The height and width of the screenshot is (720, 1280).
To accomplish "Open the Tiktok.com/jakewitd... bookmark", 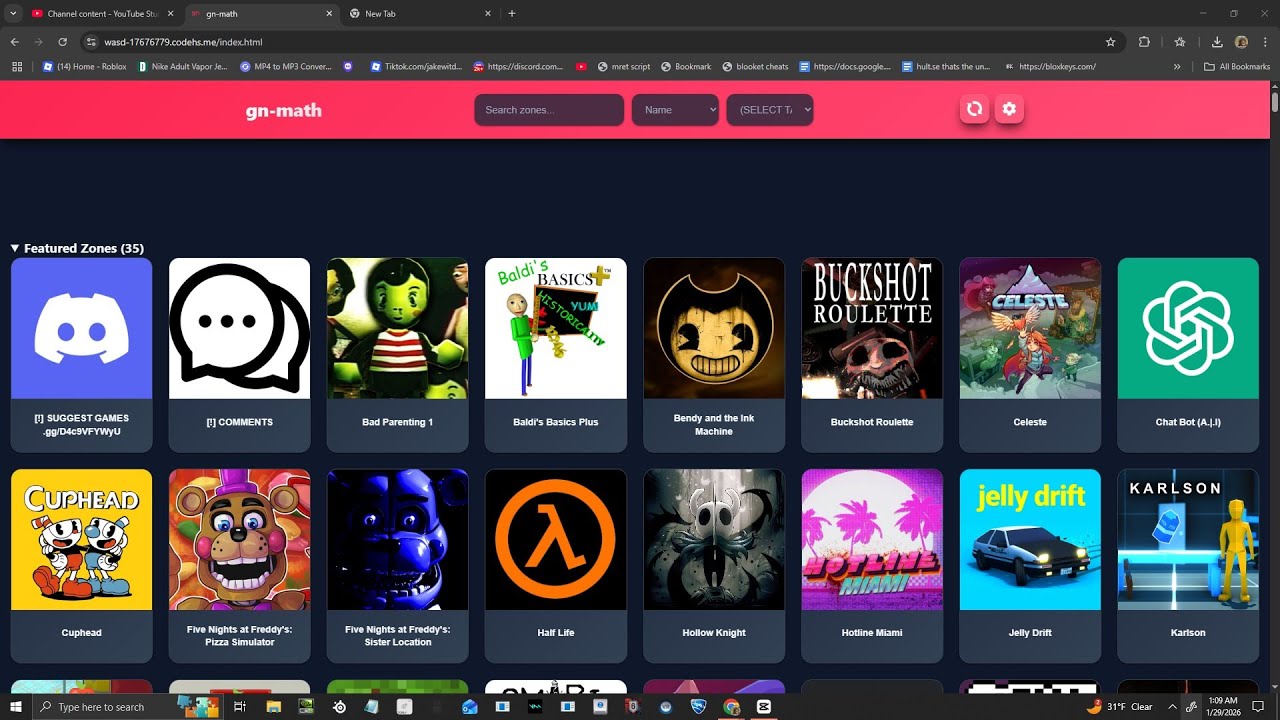I will (x=418, y=67).
